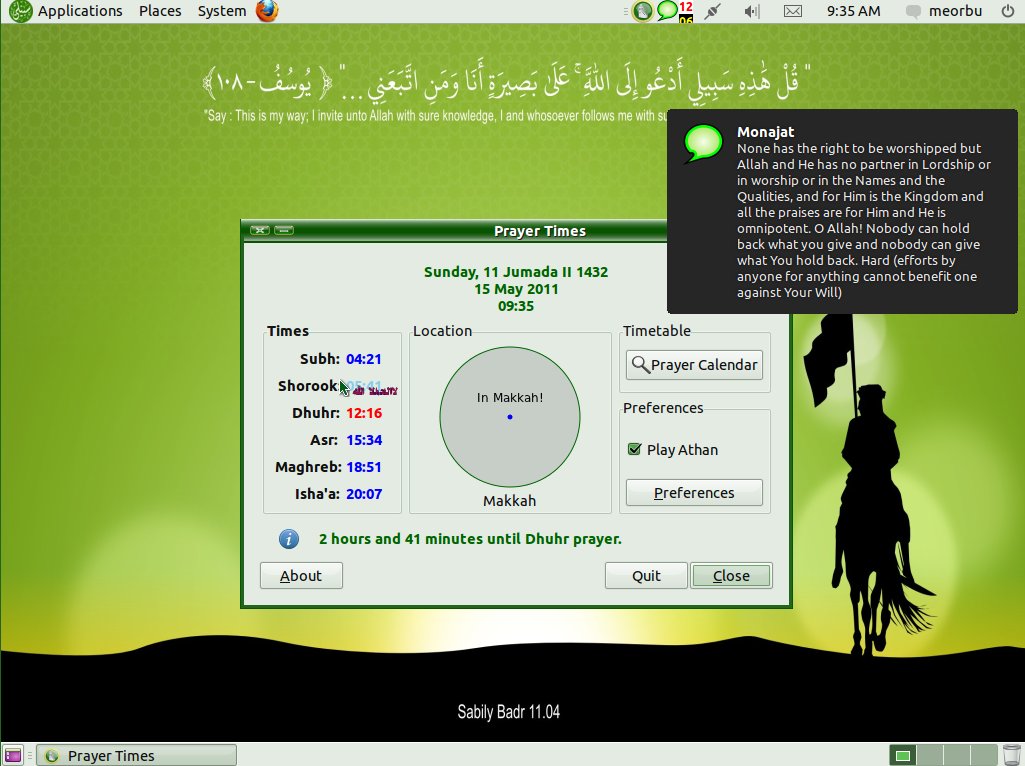The height and width of the screenshot is (766, 1025).
Task: Open the meorbu session menu
Action: coord(956,11)
